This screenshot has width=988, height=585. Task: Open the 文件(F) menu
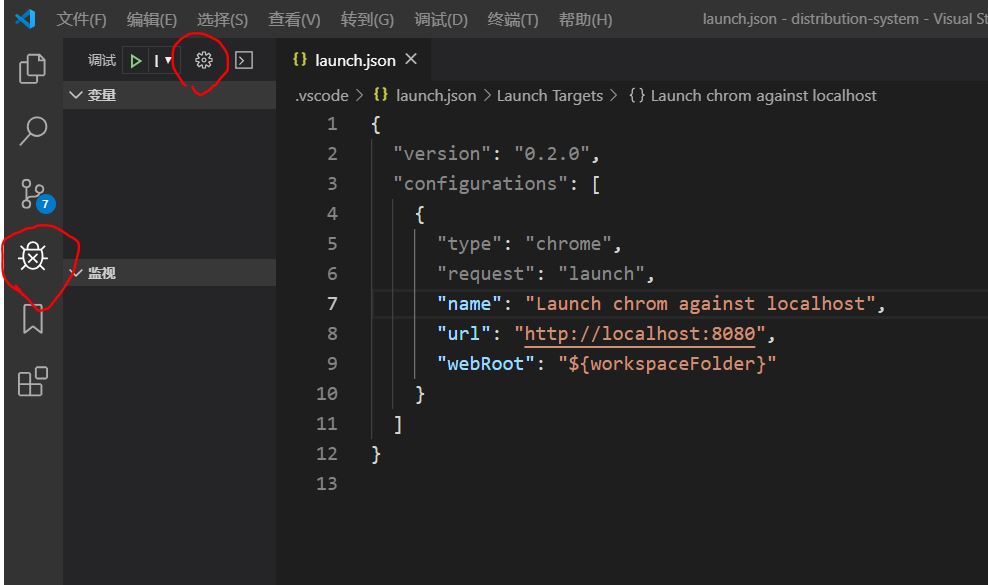pos(81,20)
